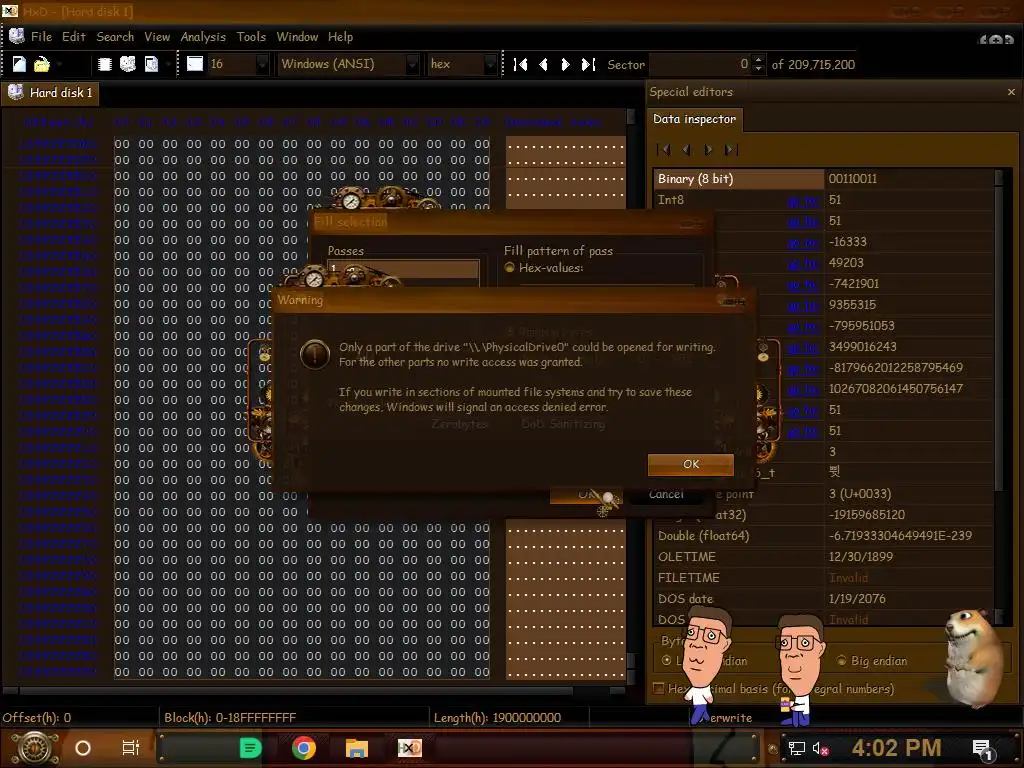Click the network system tray icon
The height and width of the screenshot is (768, 1024).
point(796,748)
